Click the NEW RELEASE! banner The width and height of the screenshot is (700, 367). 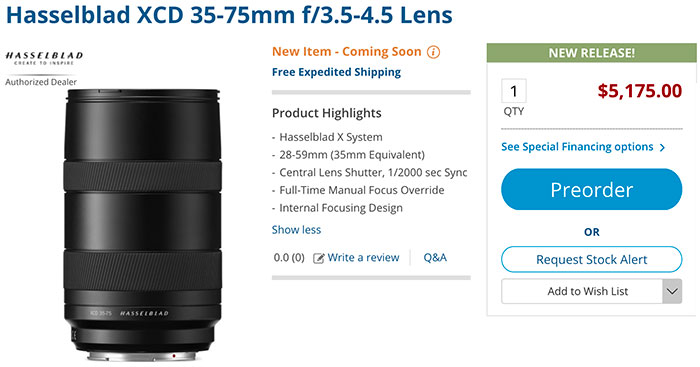592,53
